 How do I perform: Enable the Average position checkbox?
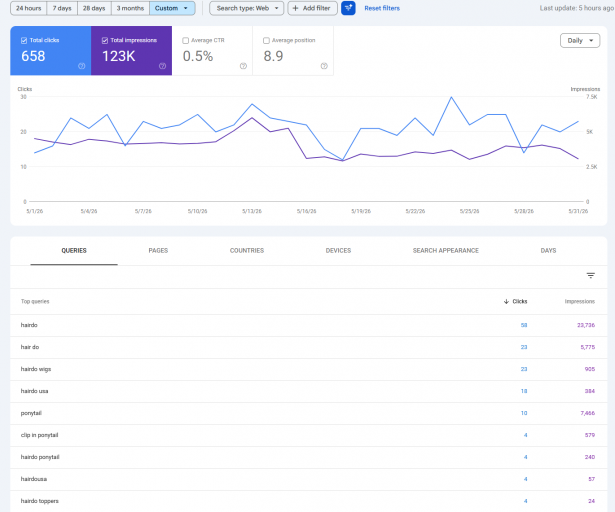pyautogui.click(x=266, y=40)
